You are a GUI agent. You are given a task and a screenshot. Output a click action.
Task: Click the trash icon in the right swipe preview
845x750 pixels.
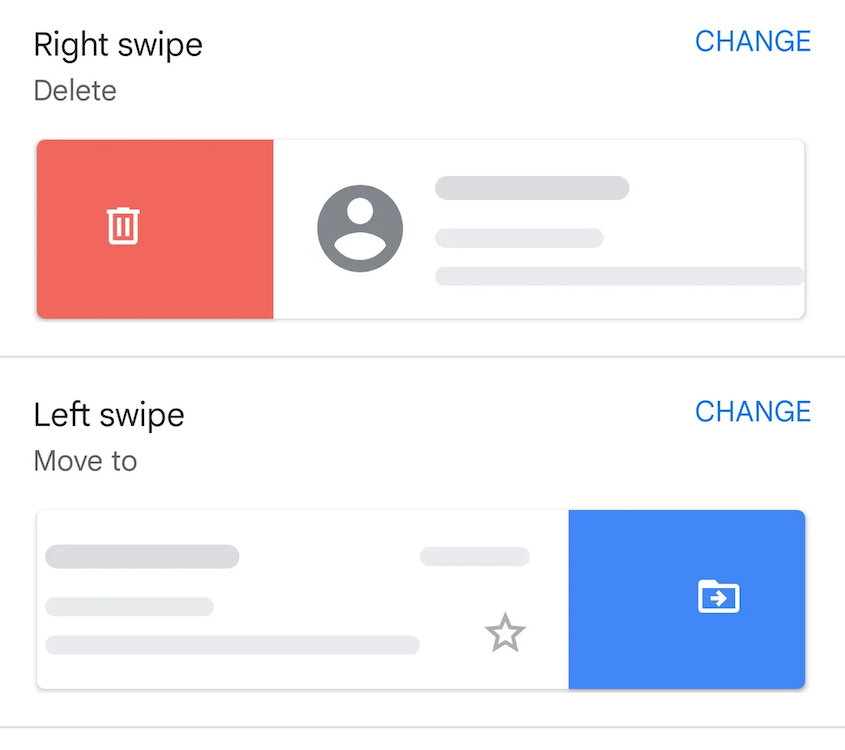pos(123,226)
